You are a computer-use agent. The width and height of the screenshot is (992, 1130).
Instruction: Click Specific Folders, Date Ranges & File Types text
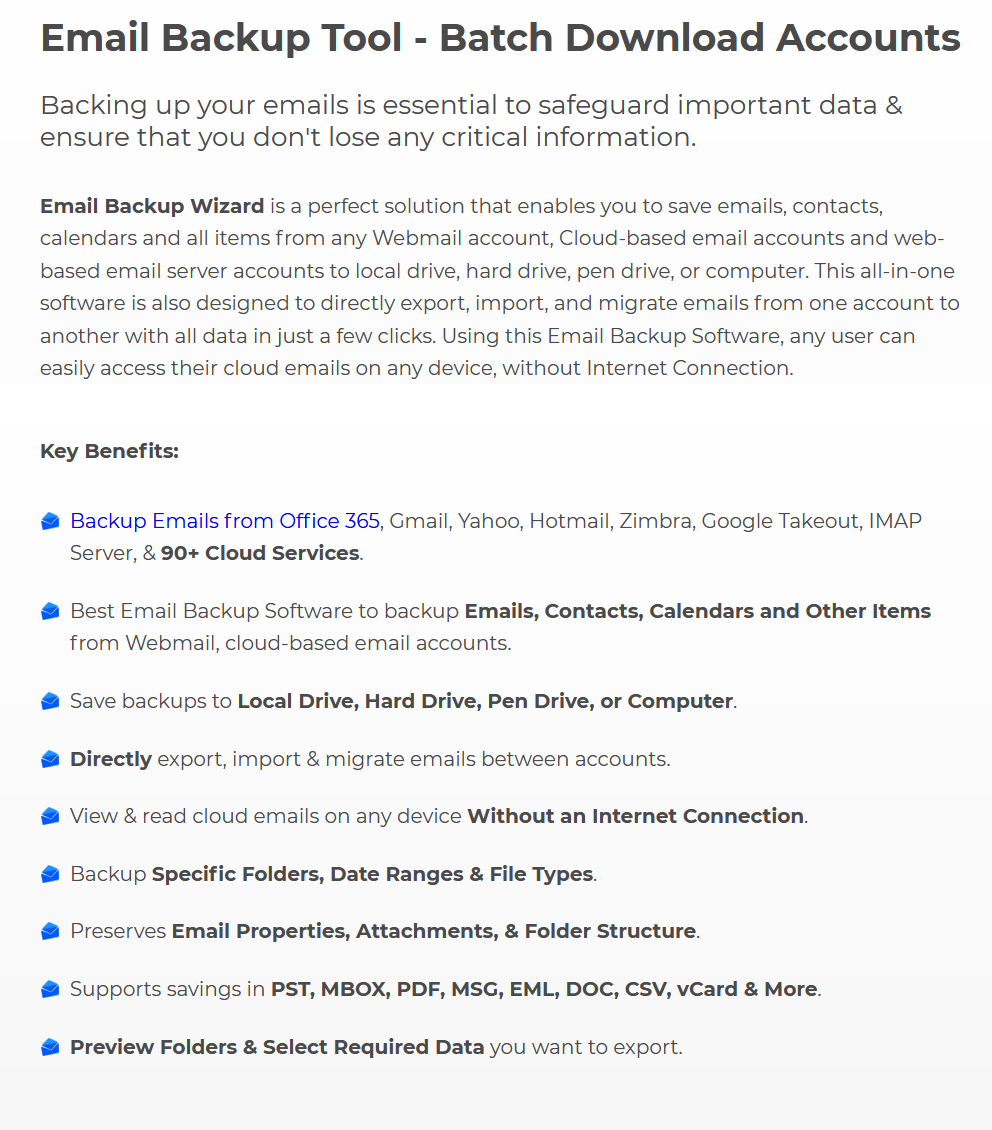pos(372,874)
